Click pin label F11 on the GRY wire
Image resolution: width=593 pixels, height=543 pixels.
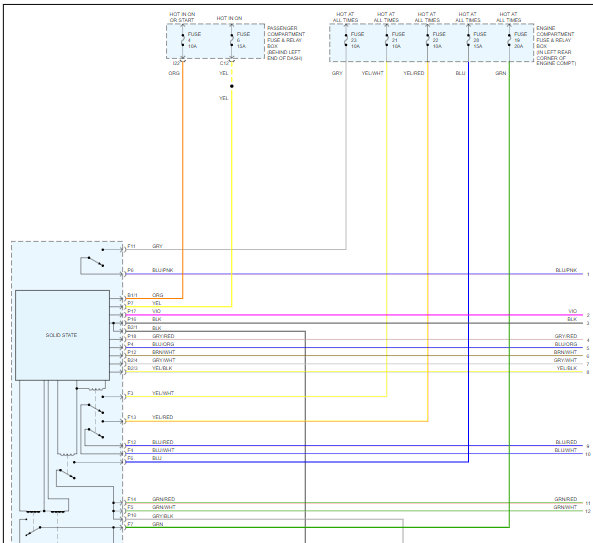131,246
